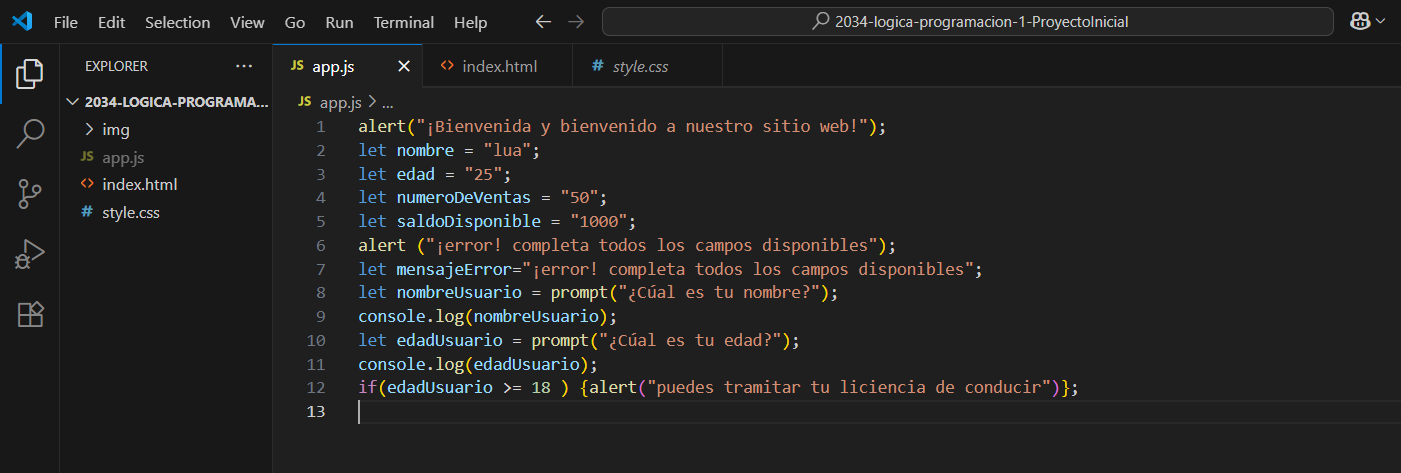Close the app.js editor tab
Image resolution: width=1401 pixels, height=473 pixels.
pos(404,66)
